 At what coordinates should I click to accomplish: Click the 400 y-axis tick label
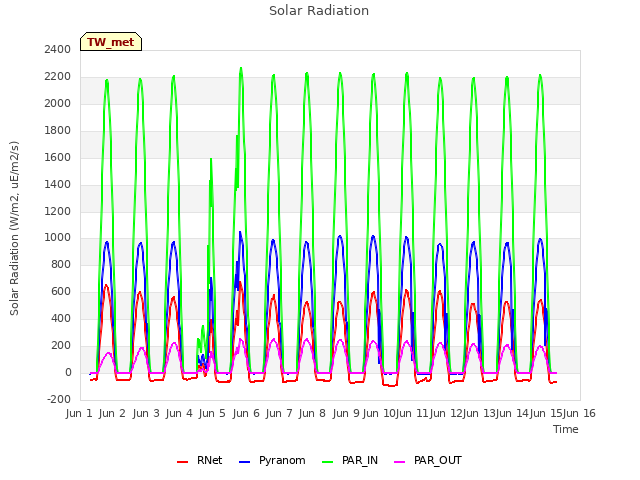[x=61, y=318]
